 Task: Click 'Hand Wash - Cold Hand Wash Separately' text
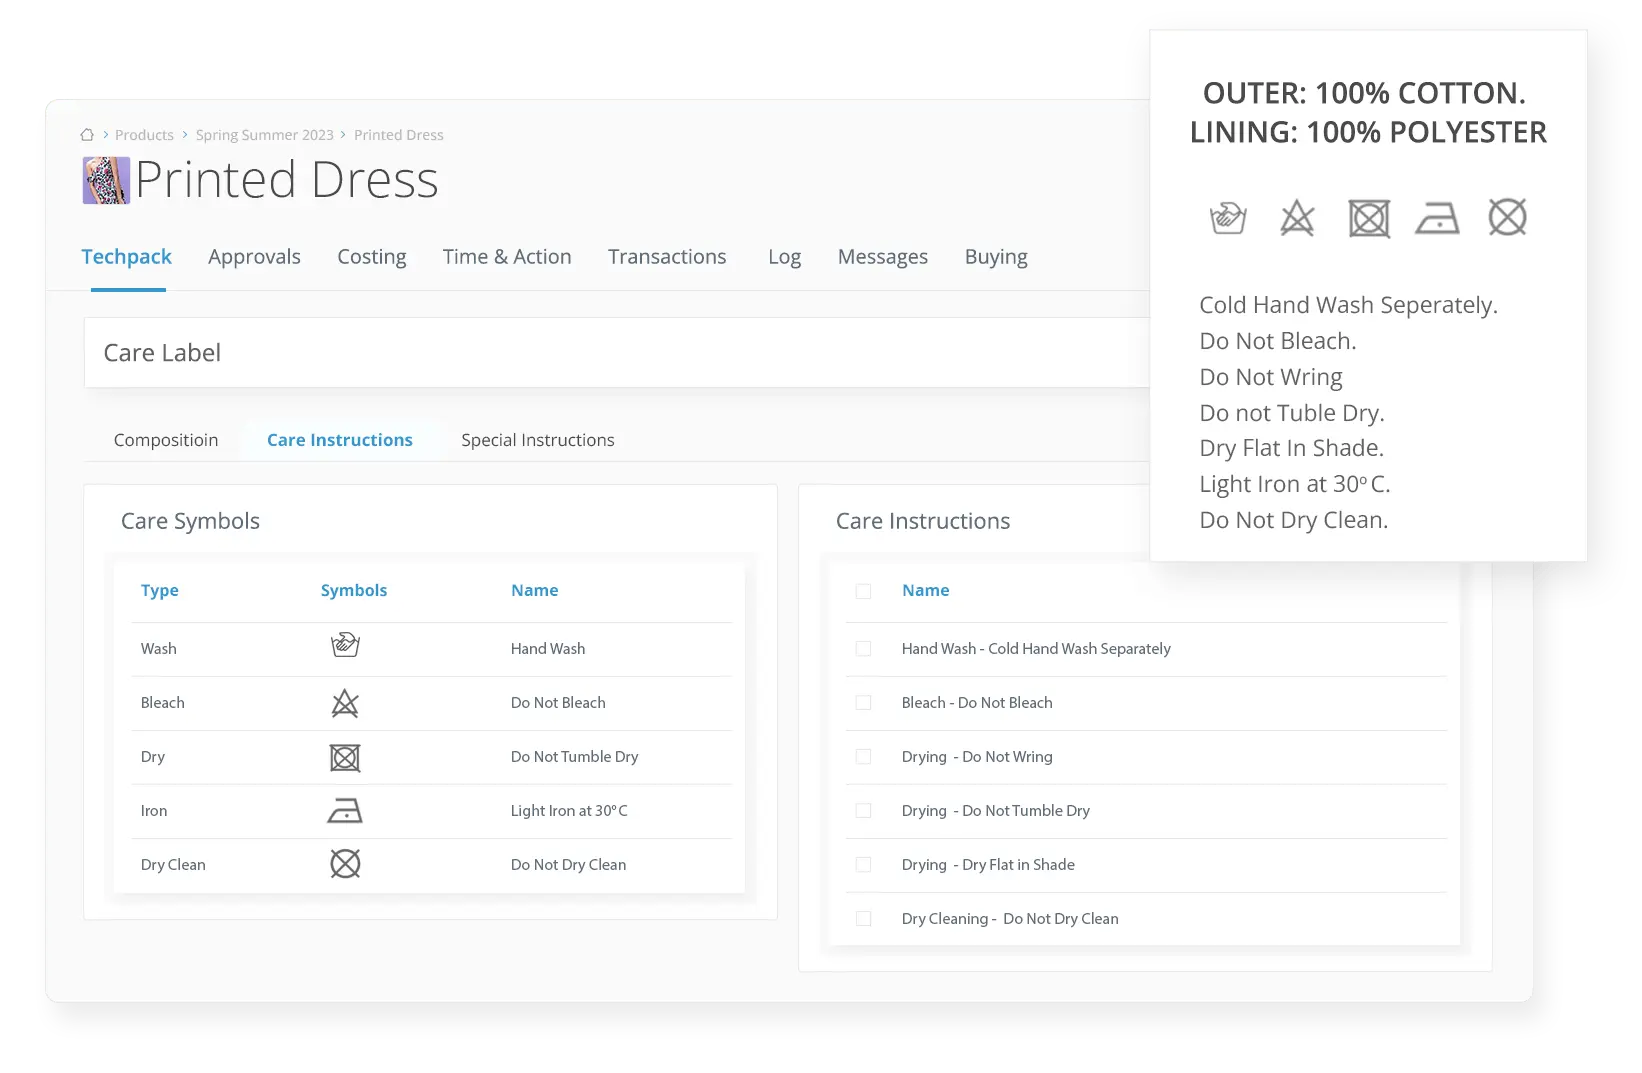[x=1036, y=649]
